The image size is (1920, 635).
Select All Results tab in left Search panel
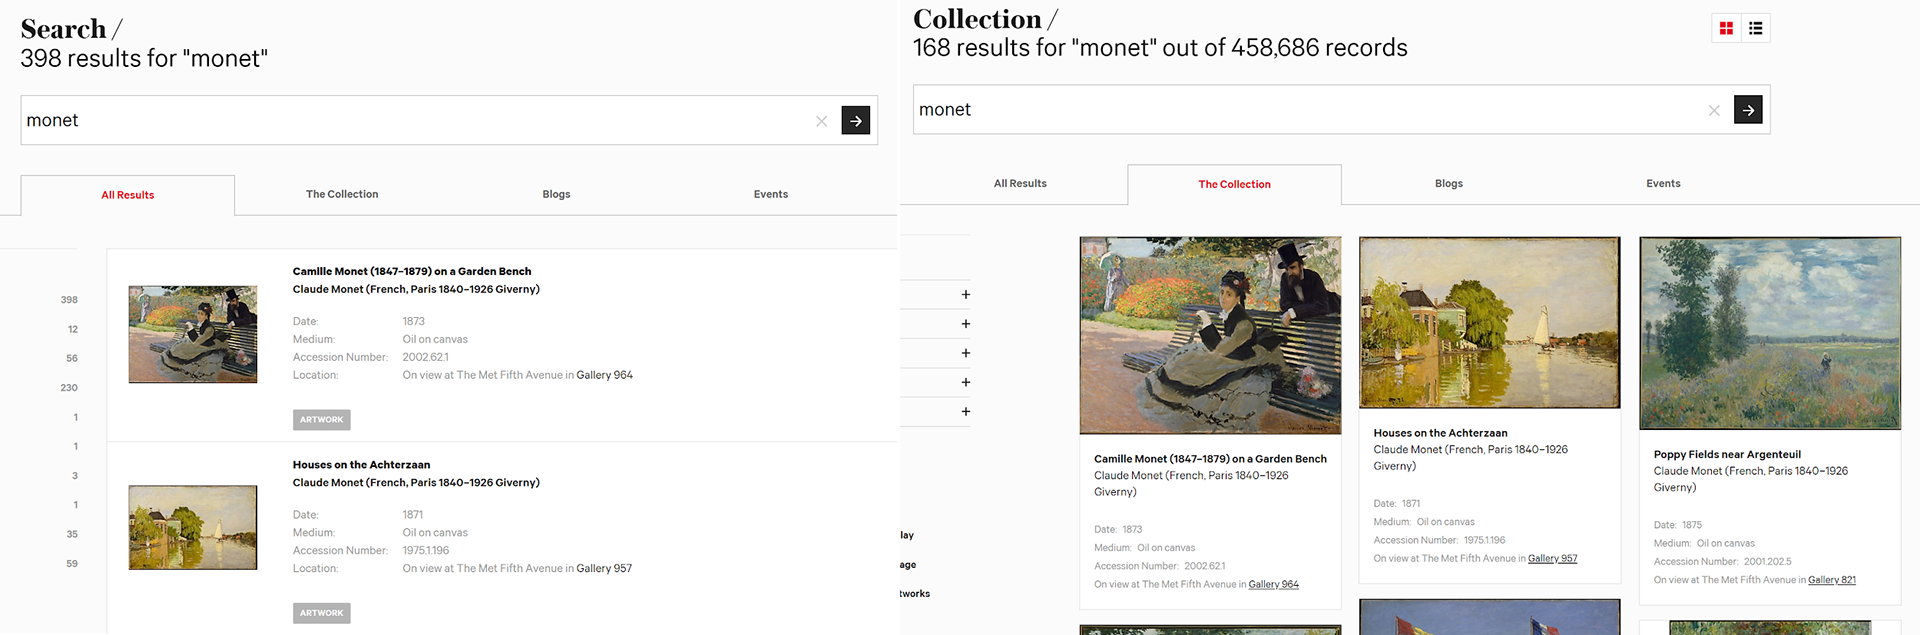coord(128,195)
